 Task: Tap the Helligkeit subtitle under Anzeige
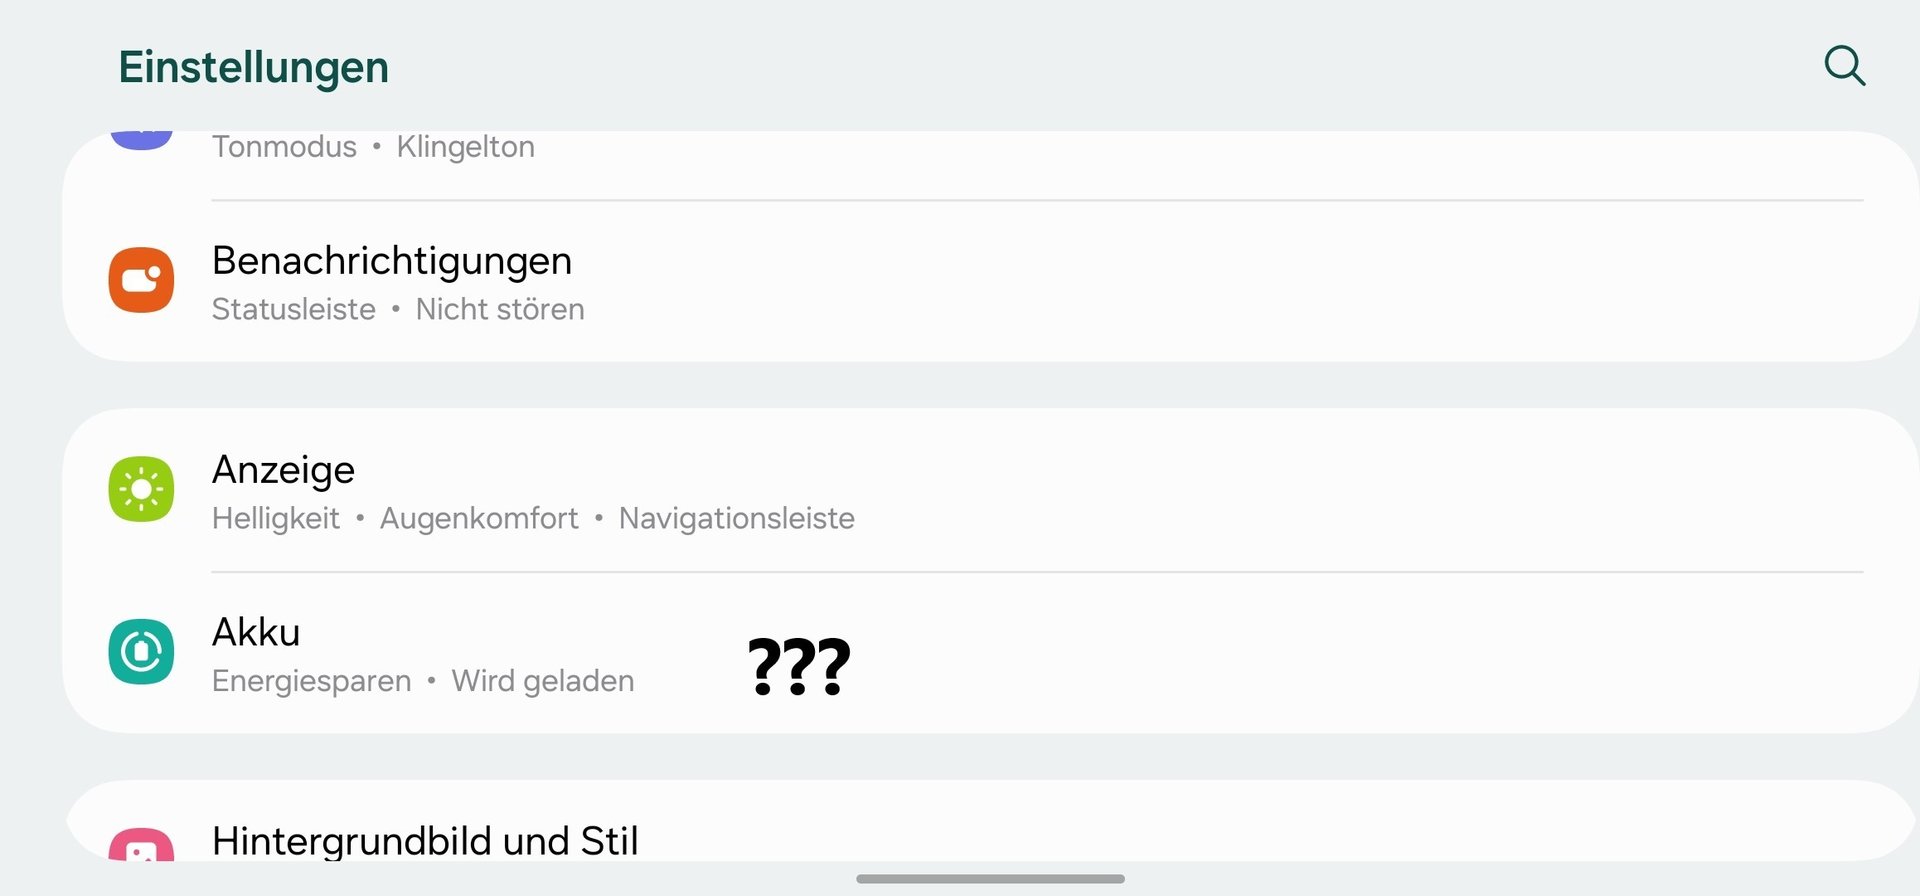pos(276,519)
